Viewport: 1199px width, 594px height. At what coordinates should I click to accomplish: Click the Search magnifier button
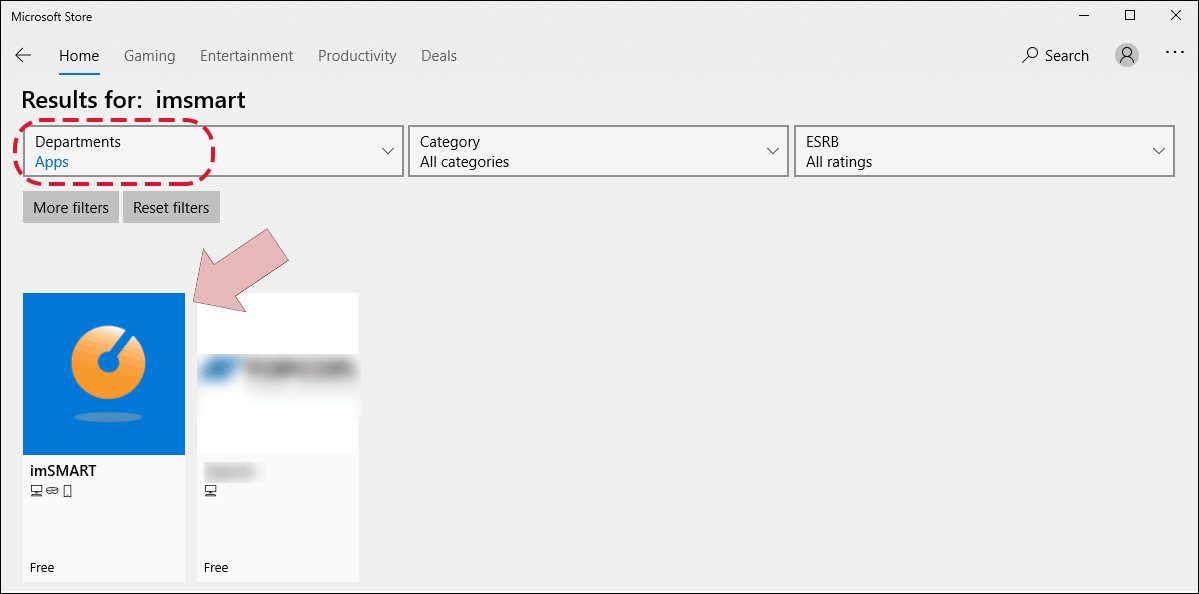1055,55
